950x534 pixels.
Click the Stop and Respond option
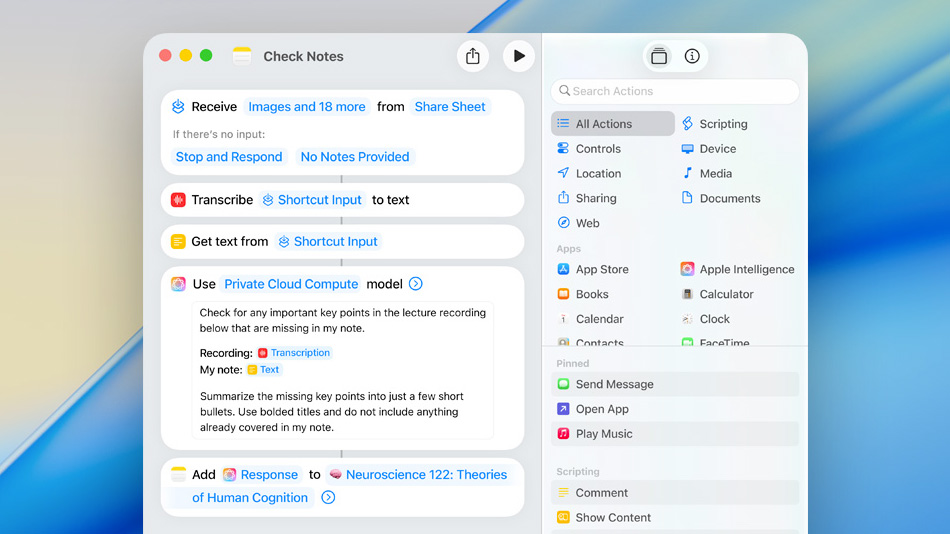229,157
